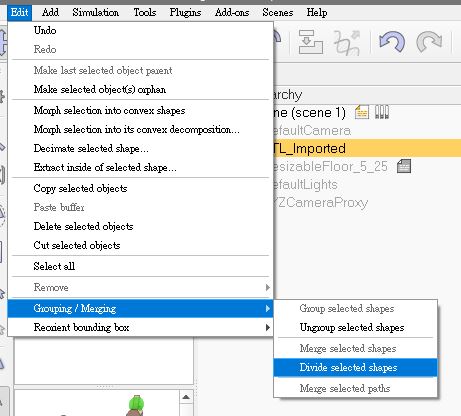Open the Grouping / Merging submenu

click(140, 308)
